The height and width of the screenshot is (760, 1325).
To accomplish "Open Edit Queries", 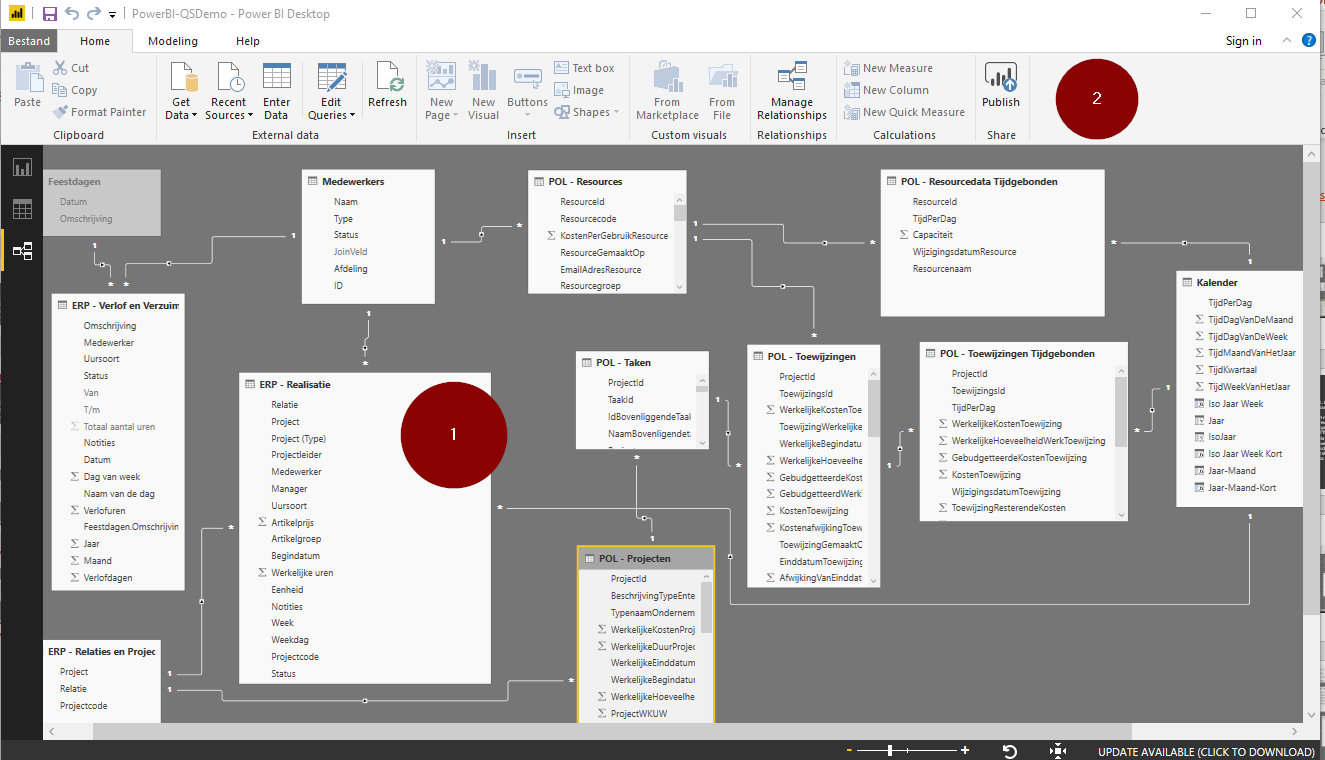I will [331, 92].
